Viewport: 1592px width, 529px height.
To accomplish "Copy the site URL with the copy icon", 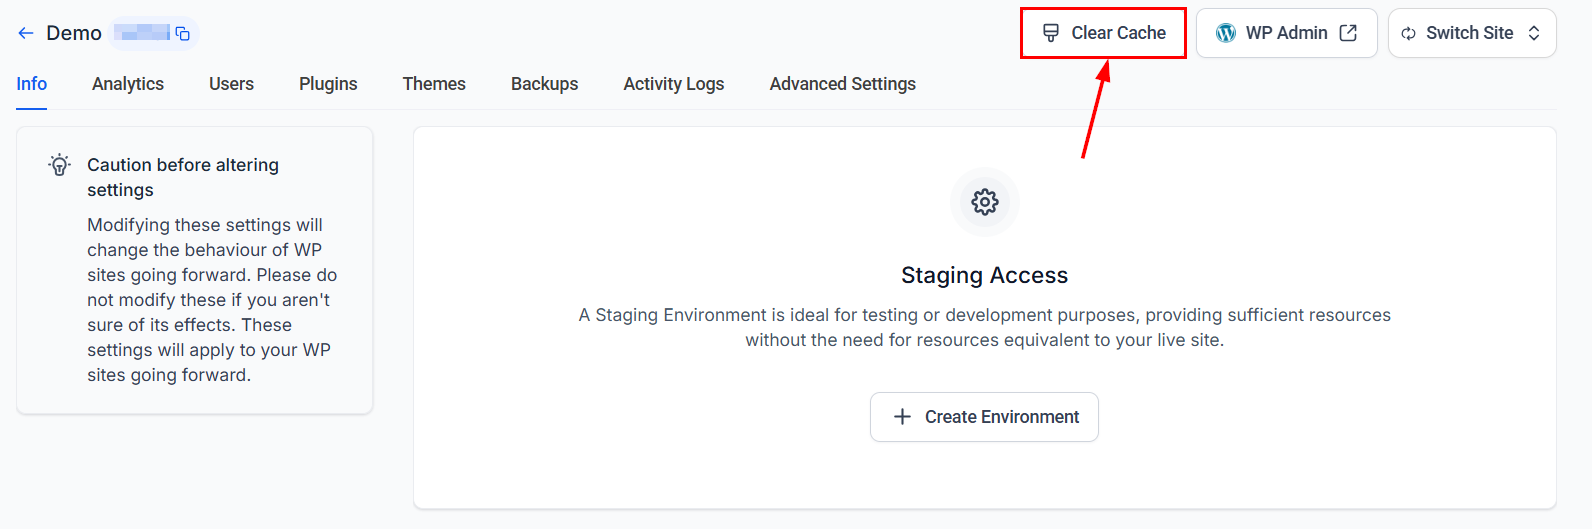I will pyautogui.click(x=183, y=34).
